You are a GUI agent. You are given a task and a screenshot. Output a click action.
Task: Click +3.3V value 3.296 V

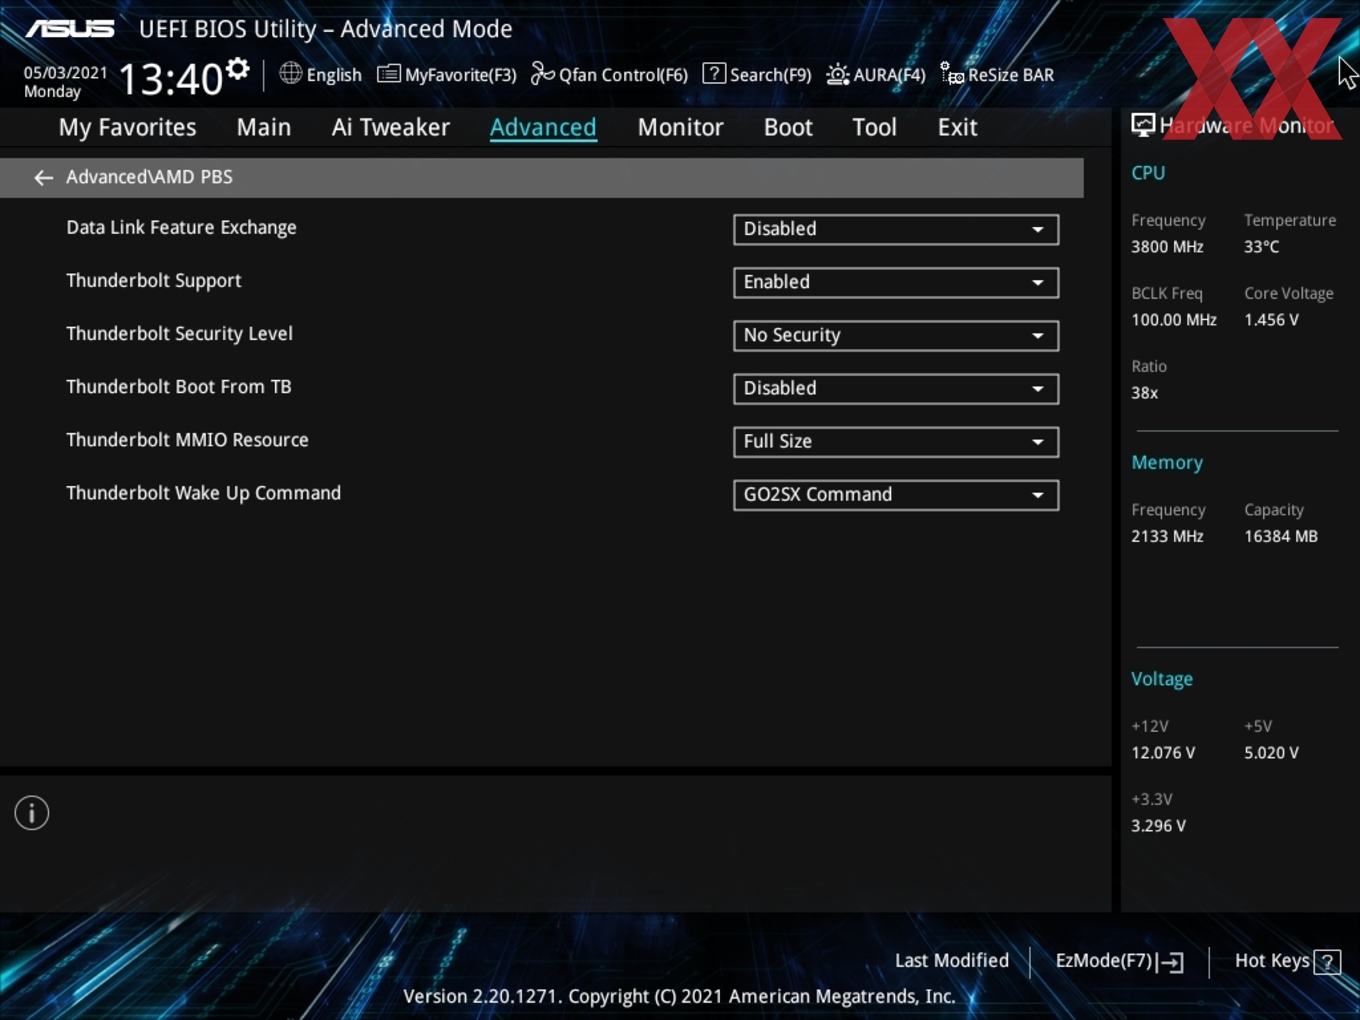tap(1158, 826)
